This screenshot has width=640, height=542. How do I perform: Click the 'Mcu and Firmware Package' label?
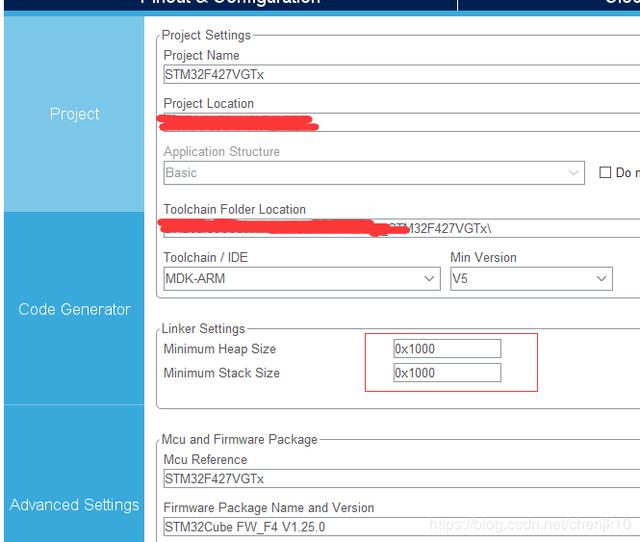point(240,439)
